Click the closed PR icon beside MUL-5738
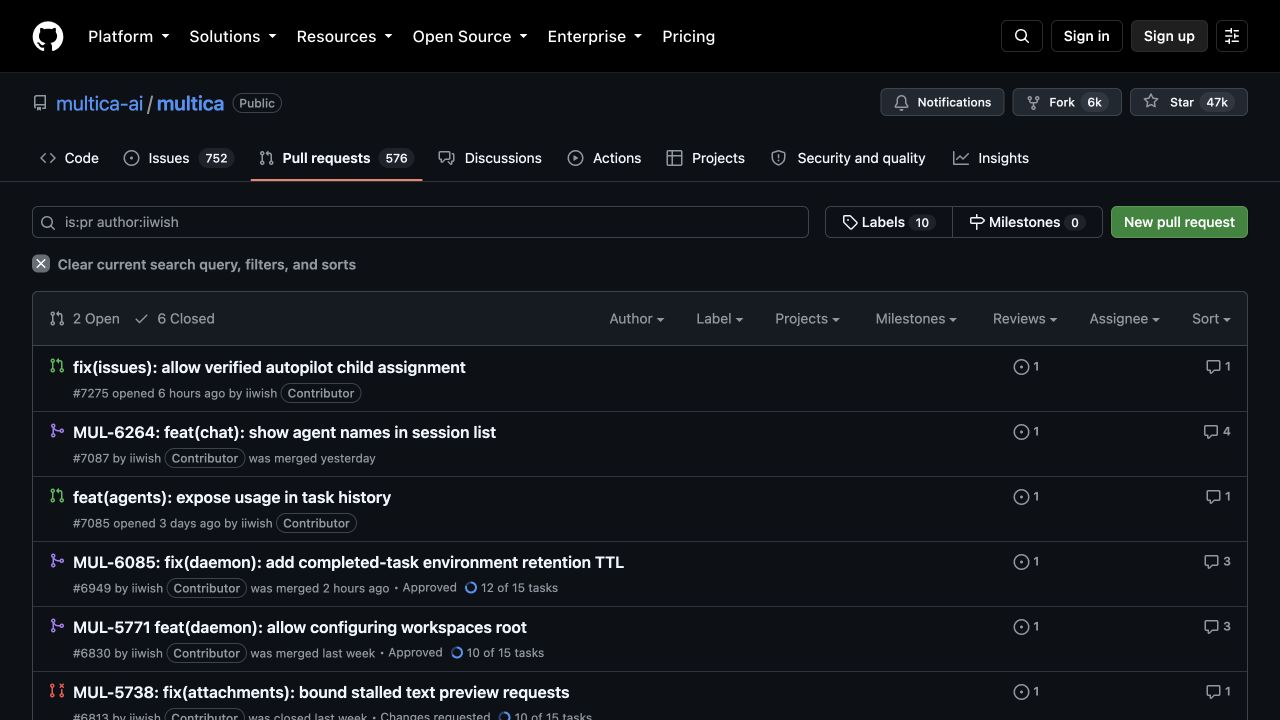 click(57, 691)
